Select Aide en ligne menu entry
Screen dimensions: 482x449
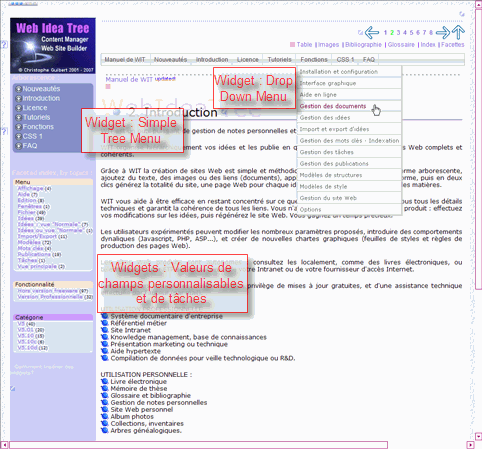[x=349, y=95]
